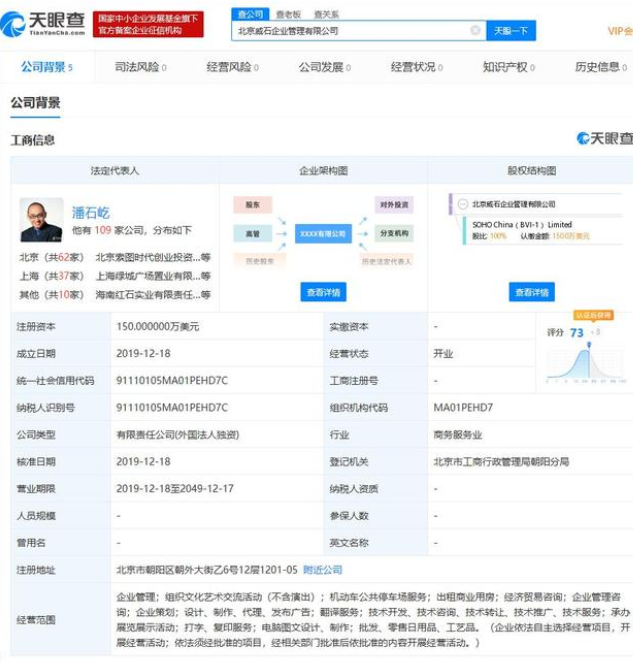Open 海南红石实业有限责任 company link

click(x=153, y=295)
